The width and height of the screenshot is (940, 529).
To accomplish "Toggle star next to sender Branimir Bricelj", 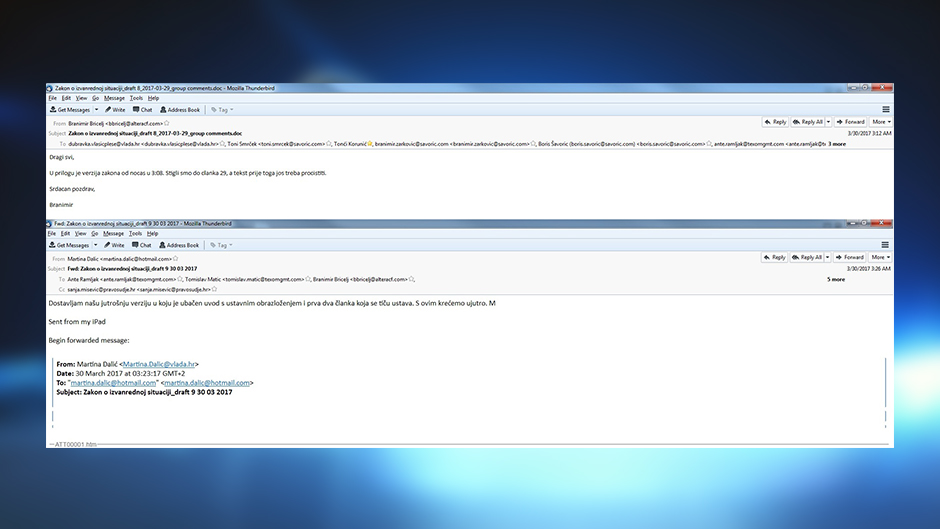I will tap(167, 123).
